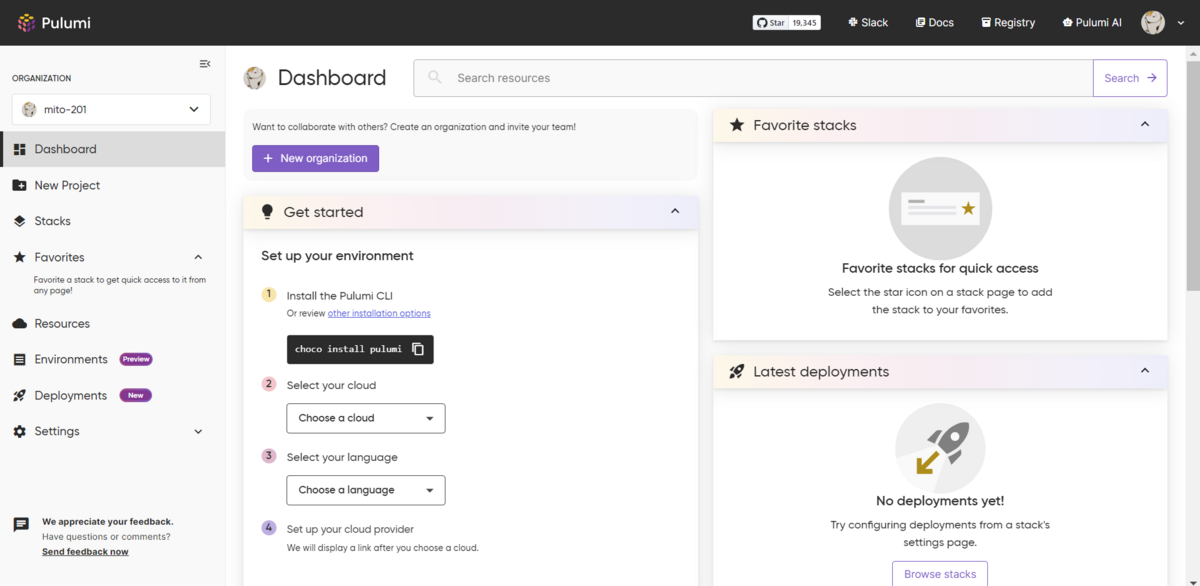1200x586 pixels.
Task: Open the Choose a cloud dropdown
Action: coord(366,418)
